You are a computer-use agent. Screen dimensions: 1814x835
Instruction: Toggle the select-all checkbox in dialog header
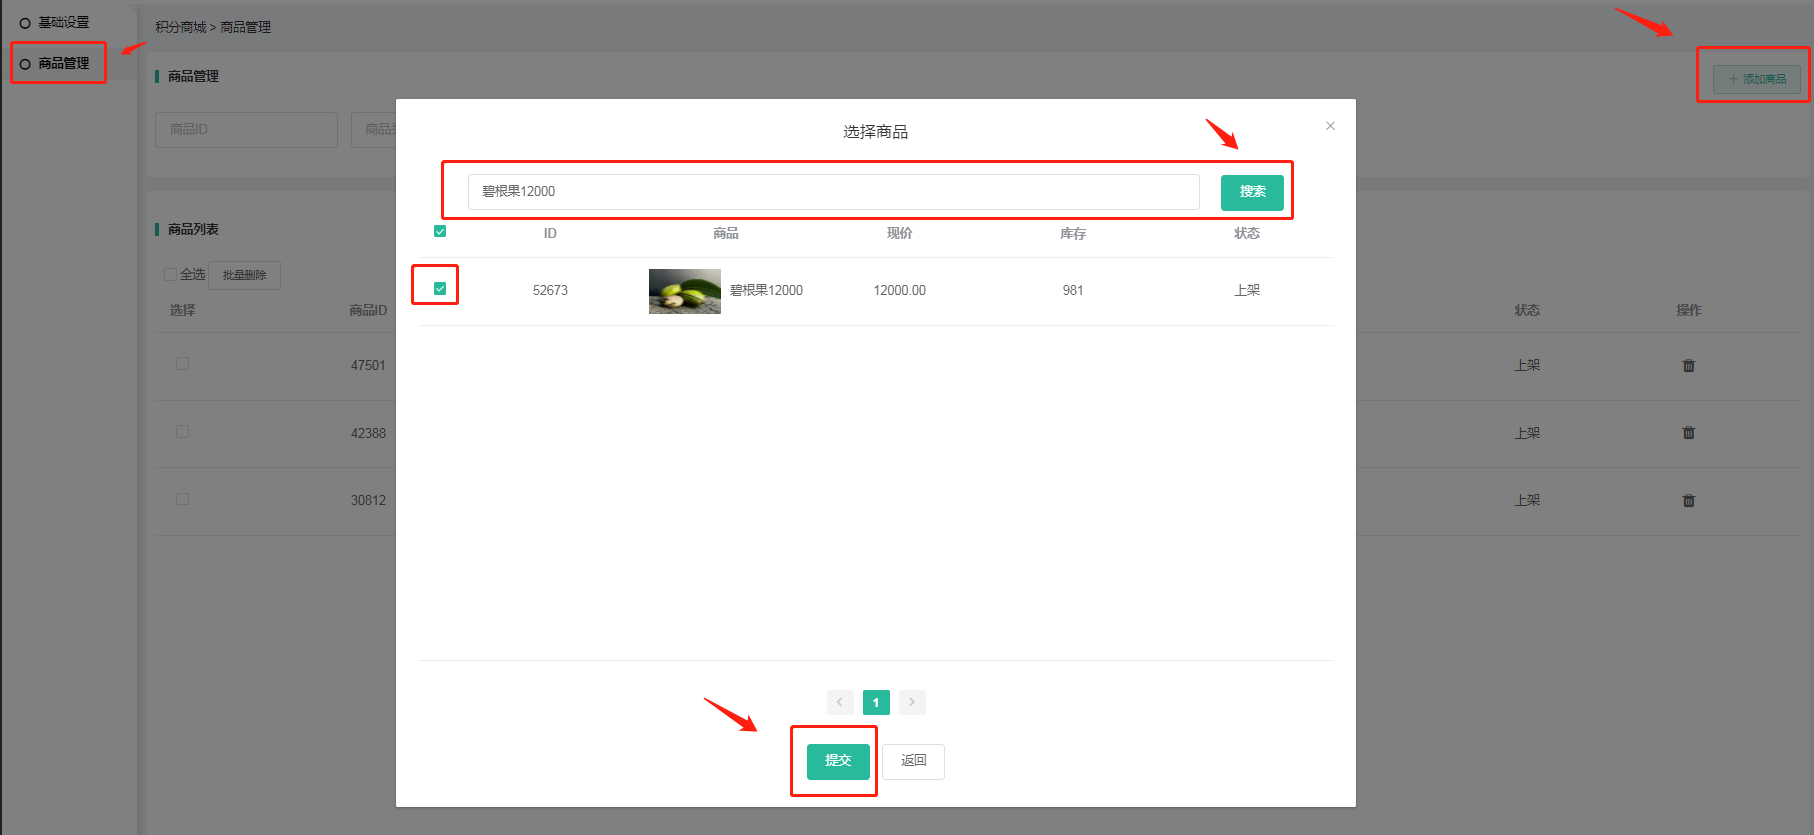(x=440, y=232)
